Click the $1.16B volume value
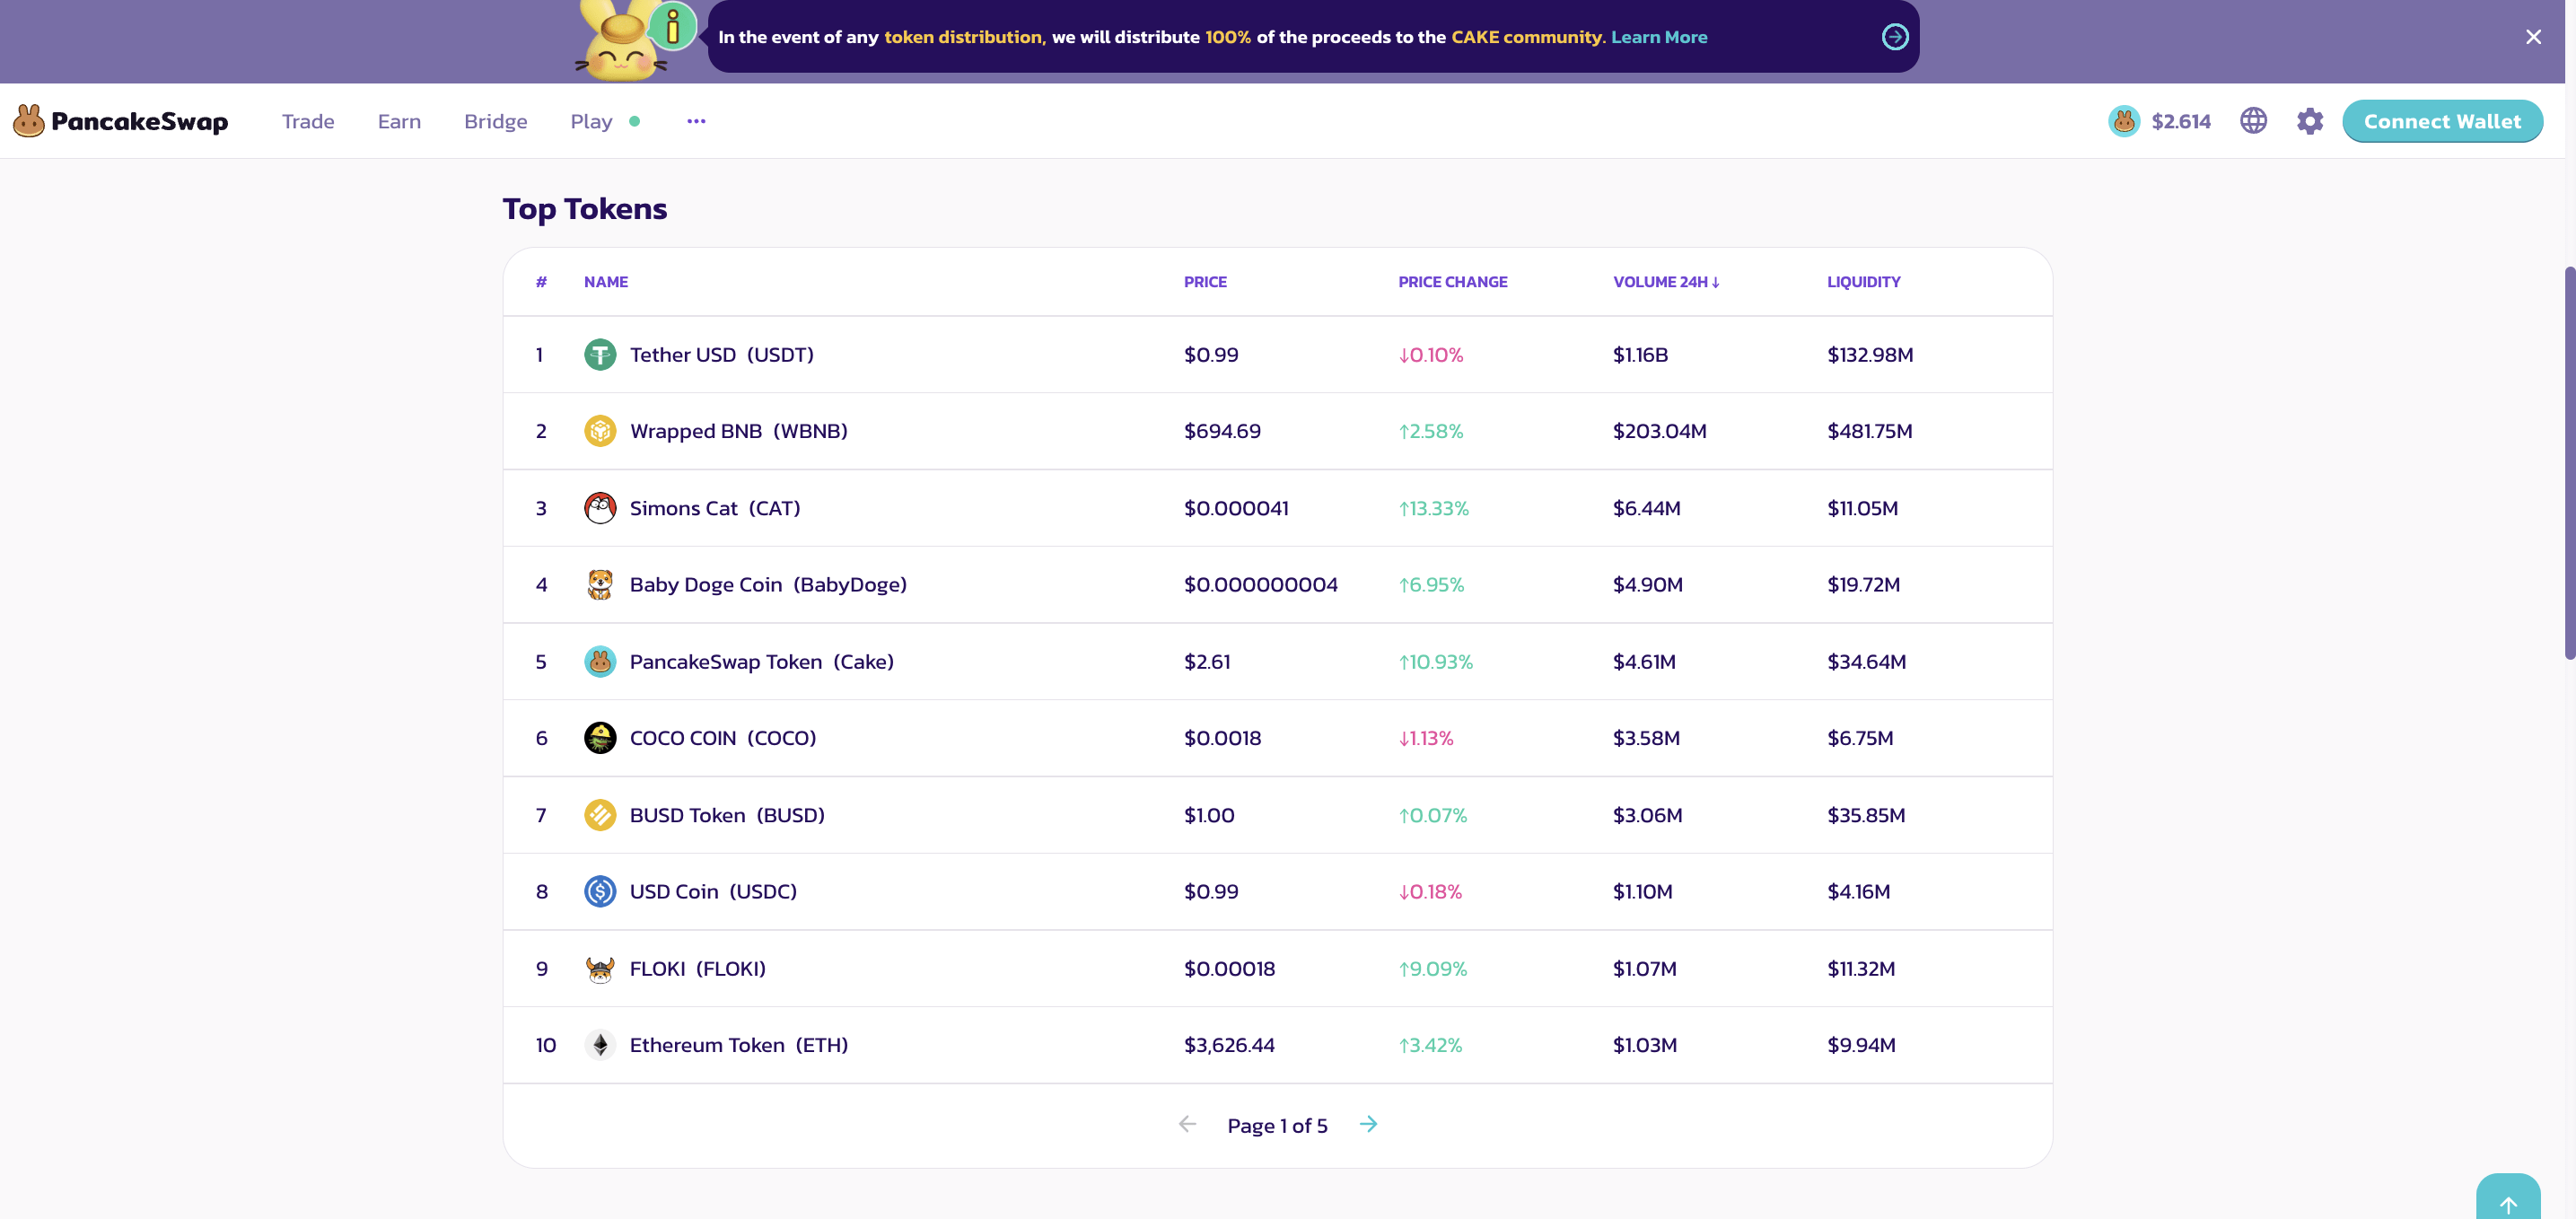2576x1219 pixels. click(1640, 354)
